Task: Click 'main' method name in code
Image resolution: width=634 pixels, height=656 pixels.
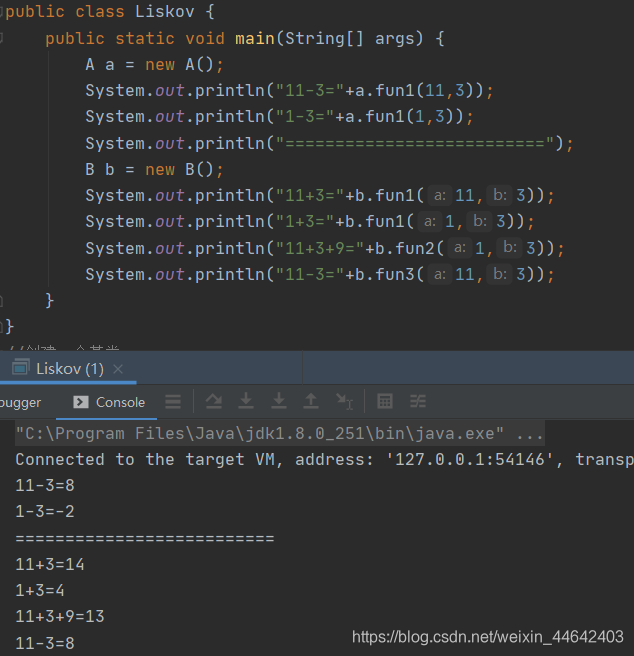Action: point(254,38)
